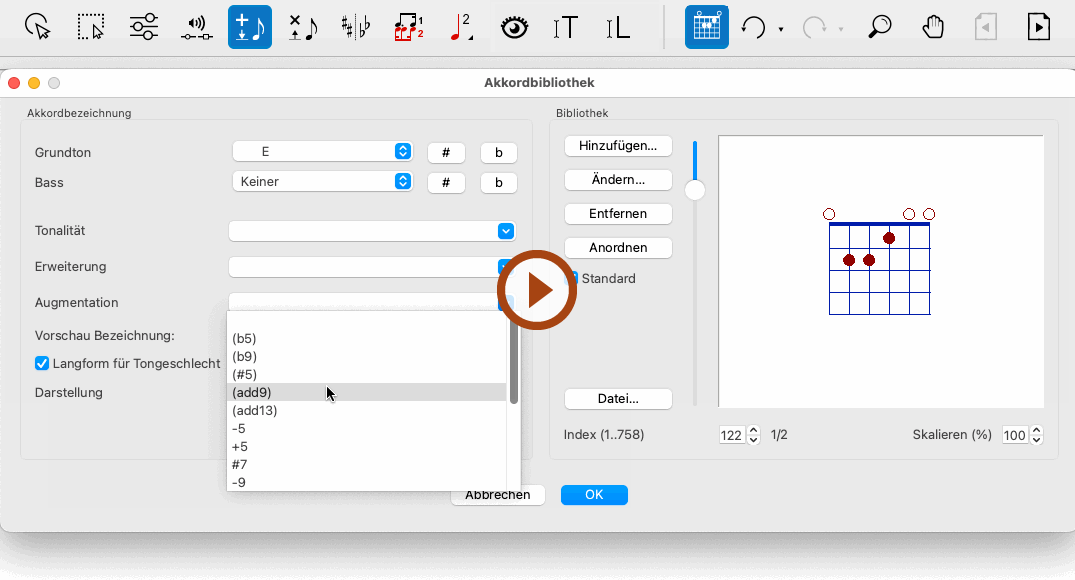Click the Hinzufügen... button
The width and height of the screenshot is (1075, 580).
[x=618, y=146]
